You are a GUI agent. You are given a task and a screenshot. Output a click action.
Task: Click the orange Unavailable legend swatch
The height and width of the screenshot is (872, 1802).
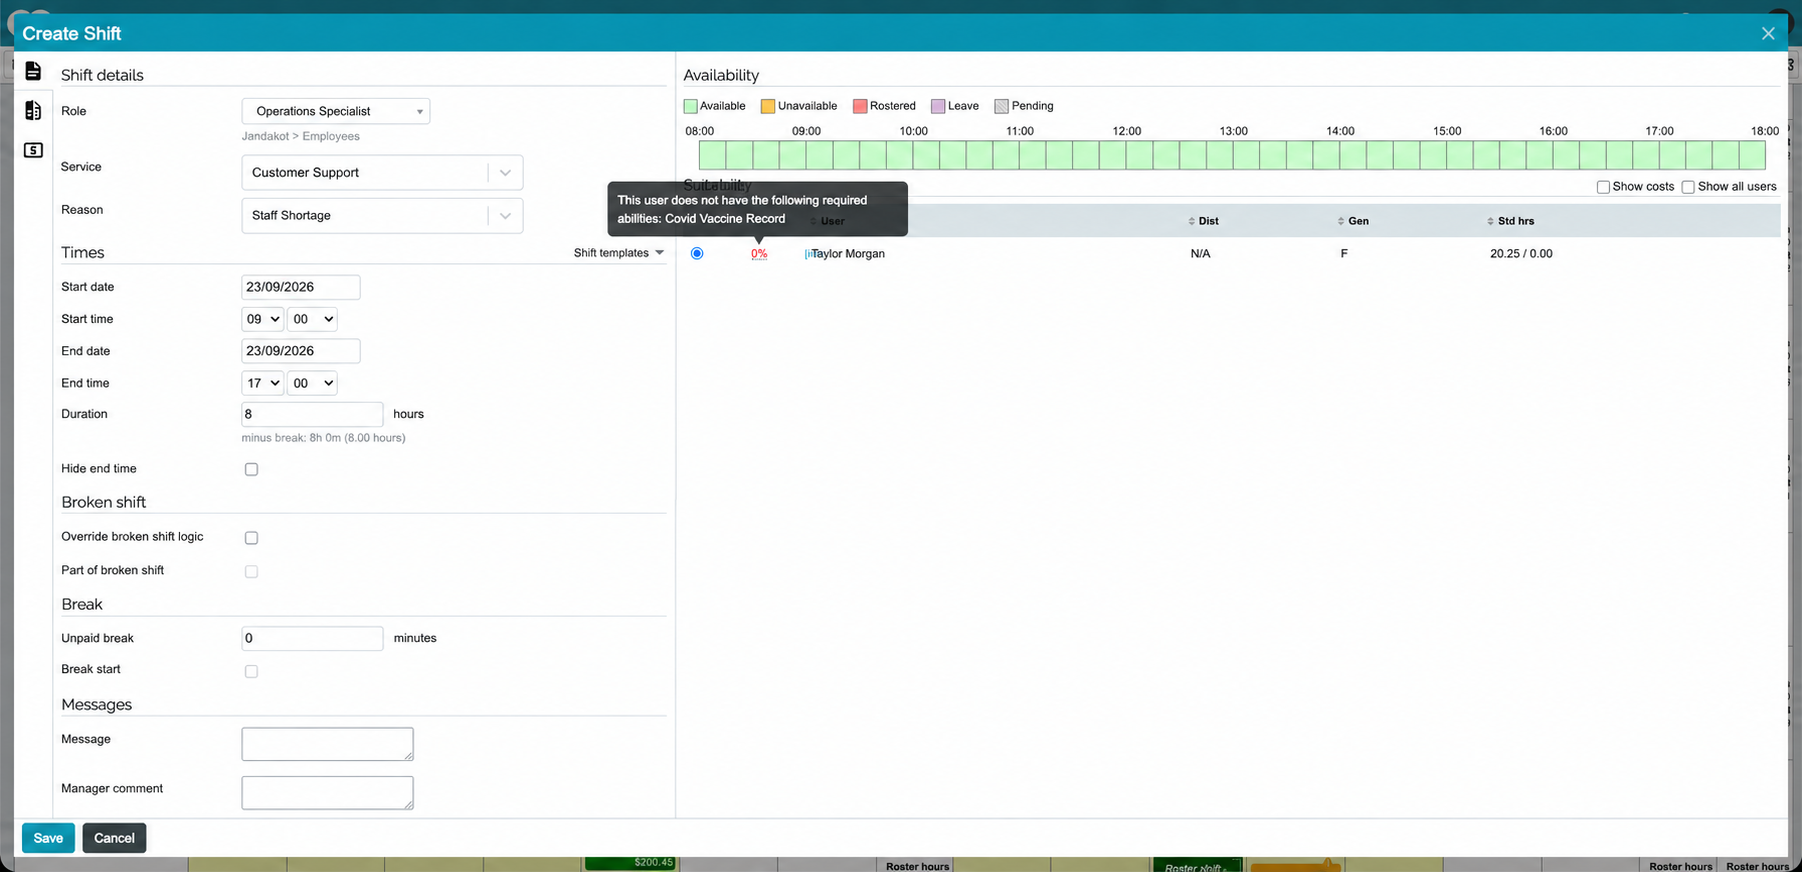coord(768,106)
